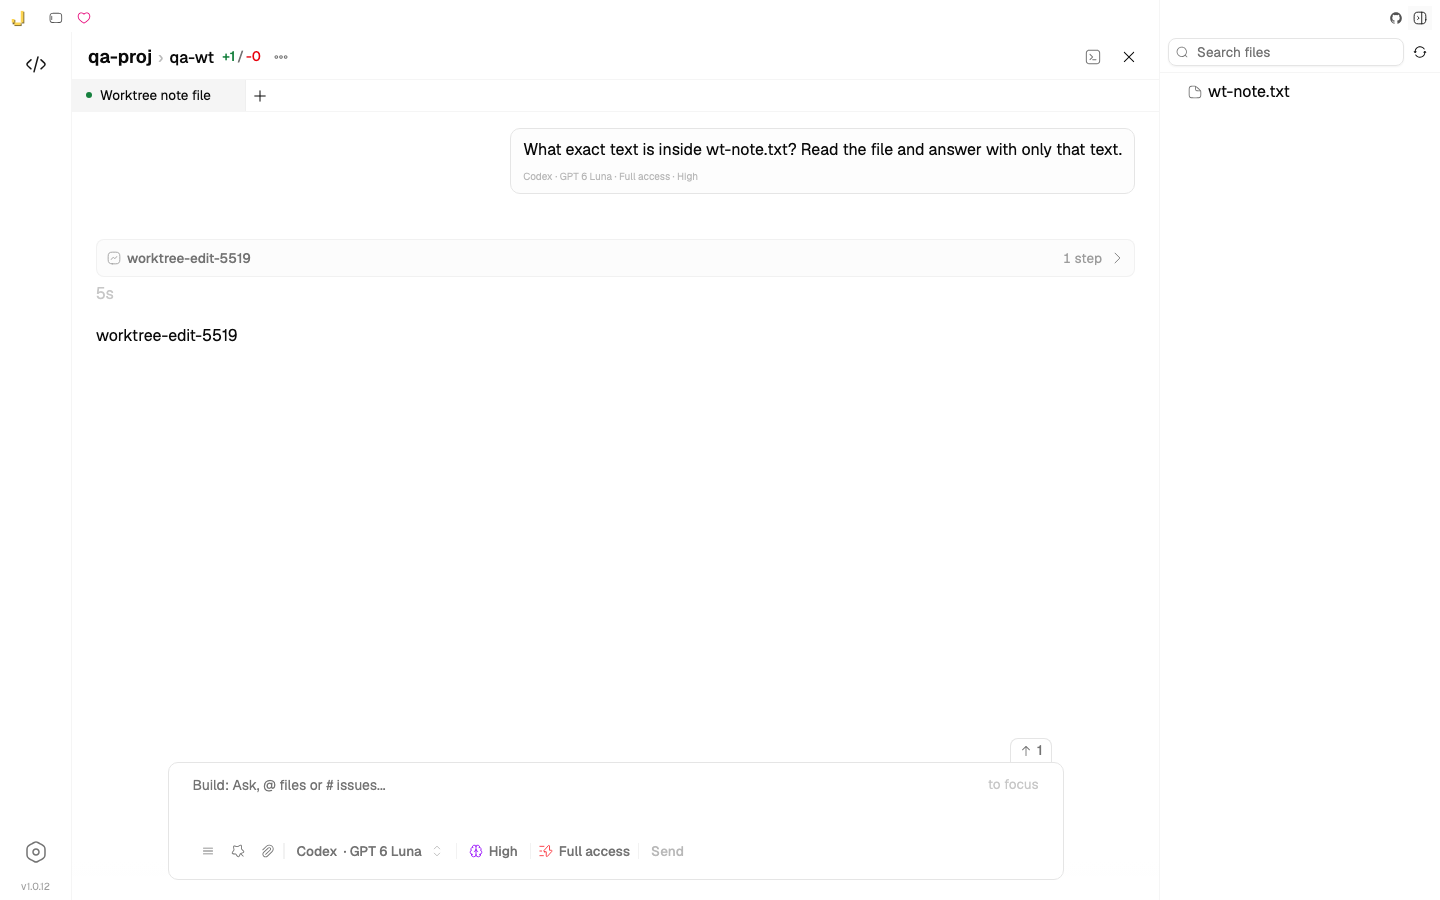The image size is (1440, 900).
Task: View the +1 / -0 diff stats
Action: pyautogui.click(x=241, y=57)
